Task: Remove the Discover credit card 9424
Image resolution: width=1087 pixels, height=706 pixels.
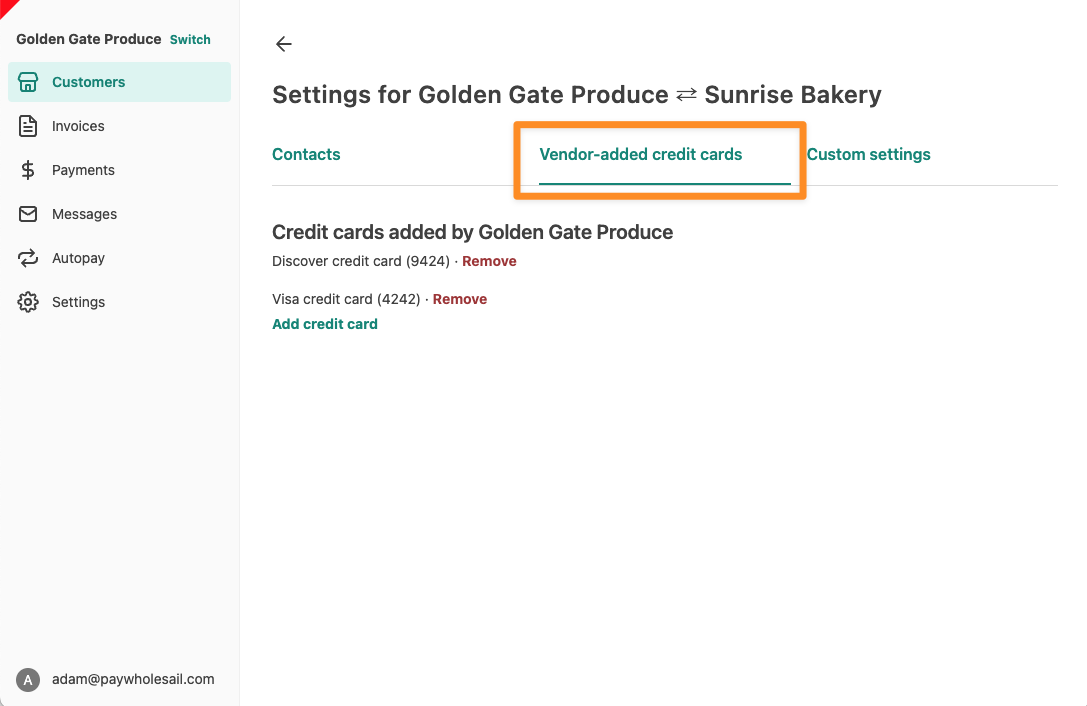Action: point(489,261)
